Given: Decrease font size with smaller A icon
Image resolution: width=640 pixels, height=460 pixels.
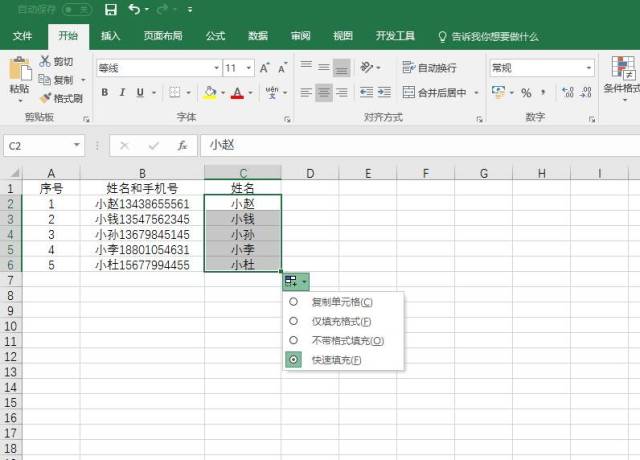Looking at the screenshot, I should tap(282, 68).
